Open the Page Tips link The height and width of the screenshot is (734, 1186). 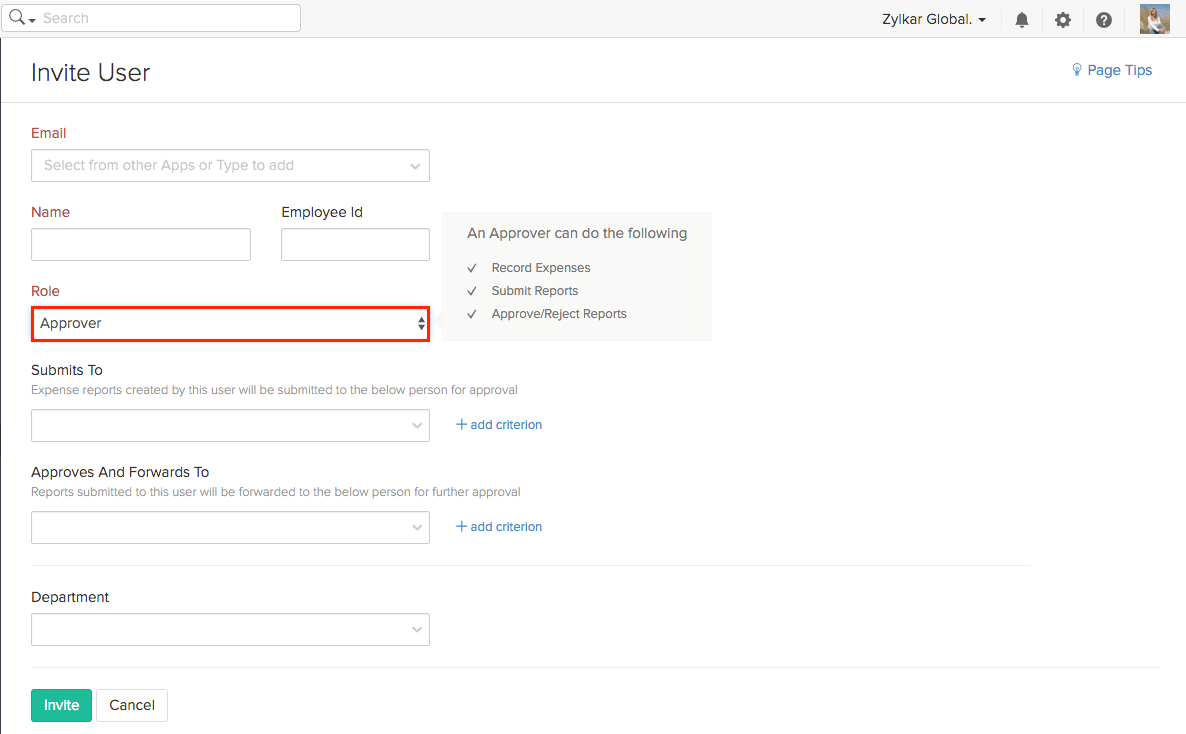(x=1119, y=70)
